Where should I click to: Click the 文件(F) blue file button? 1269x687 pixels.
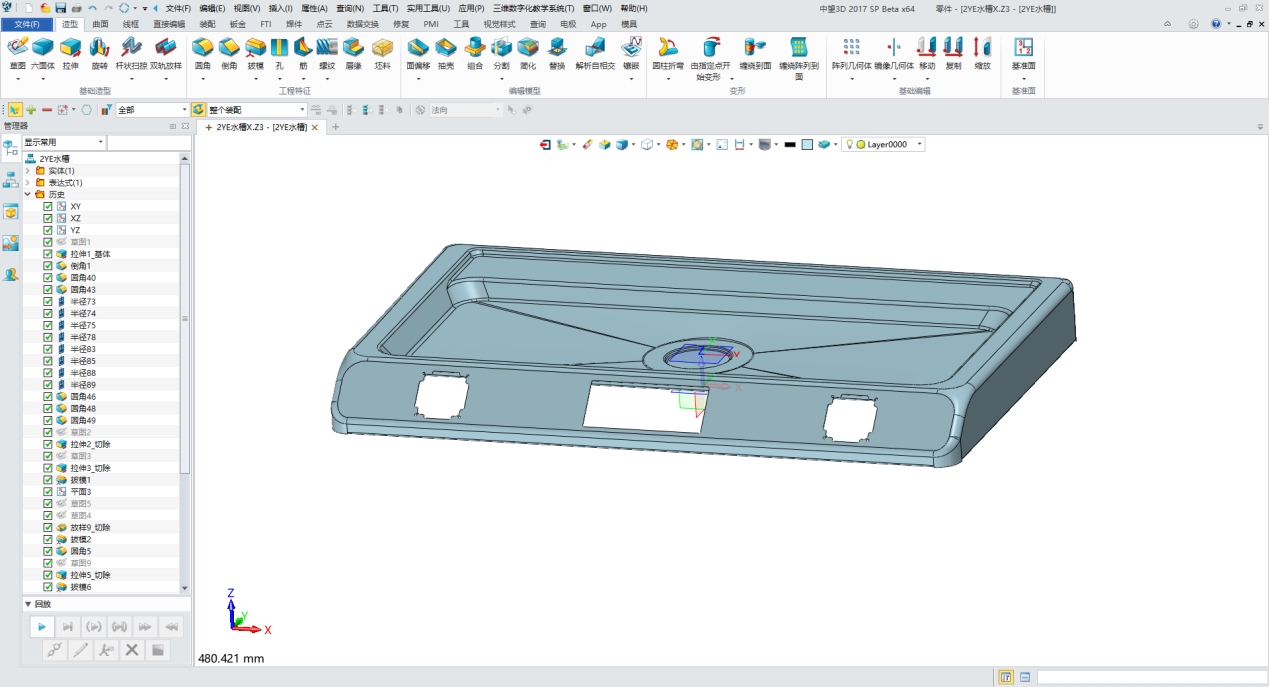tap(27, 24)
